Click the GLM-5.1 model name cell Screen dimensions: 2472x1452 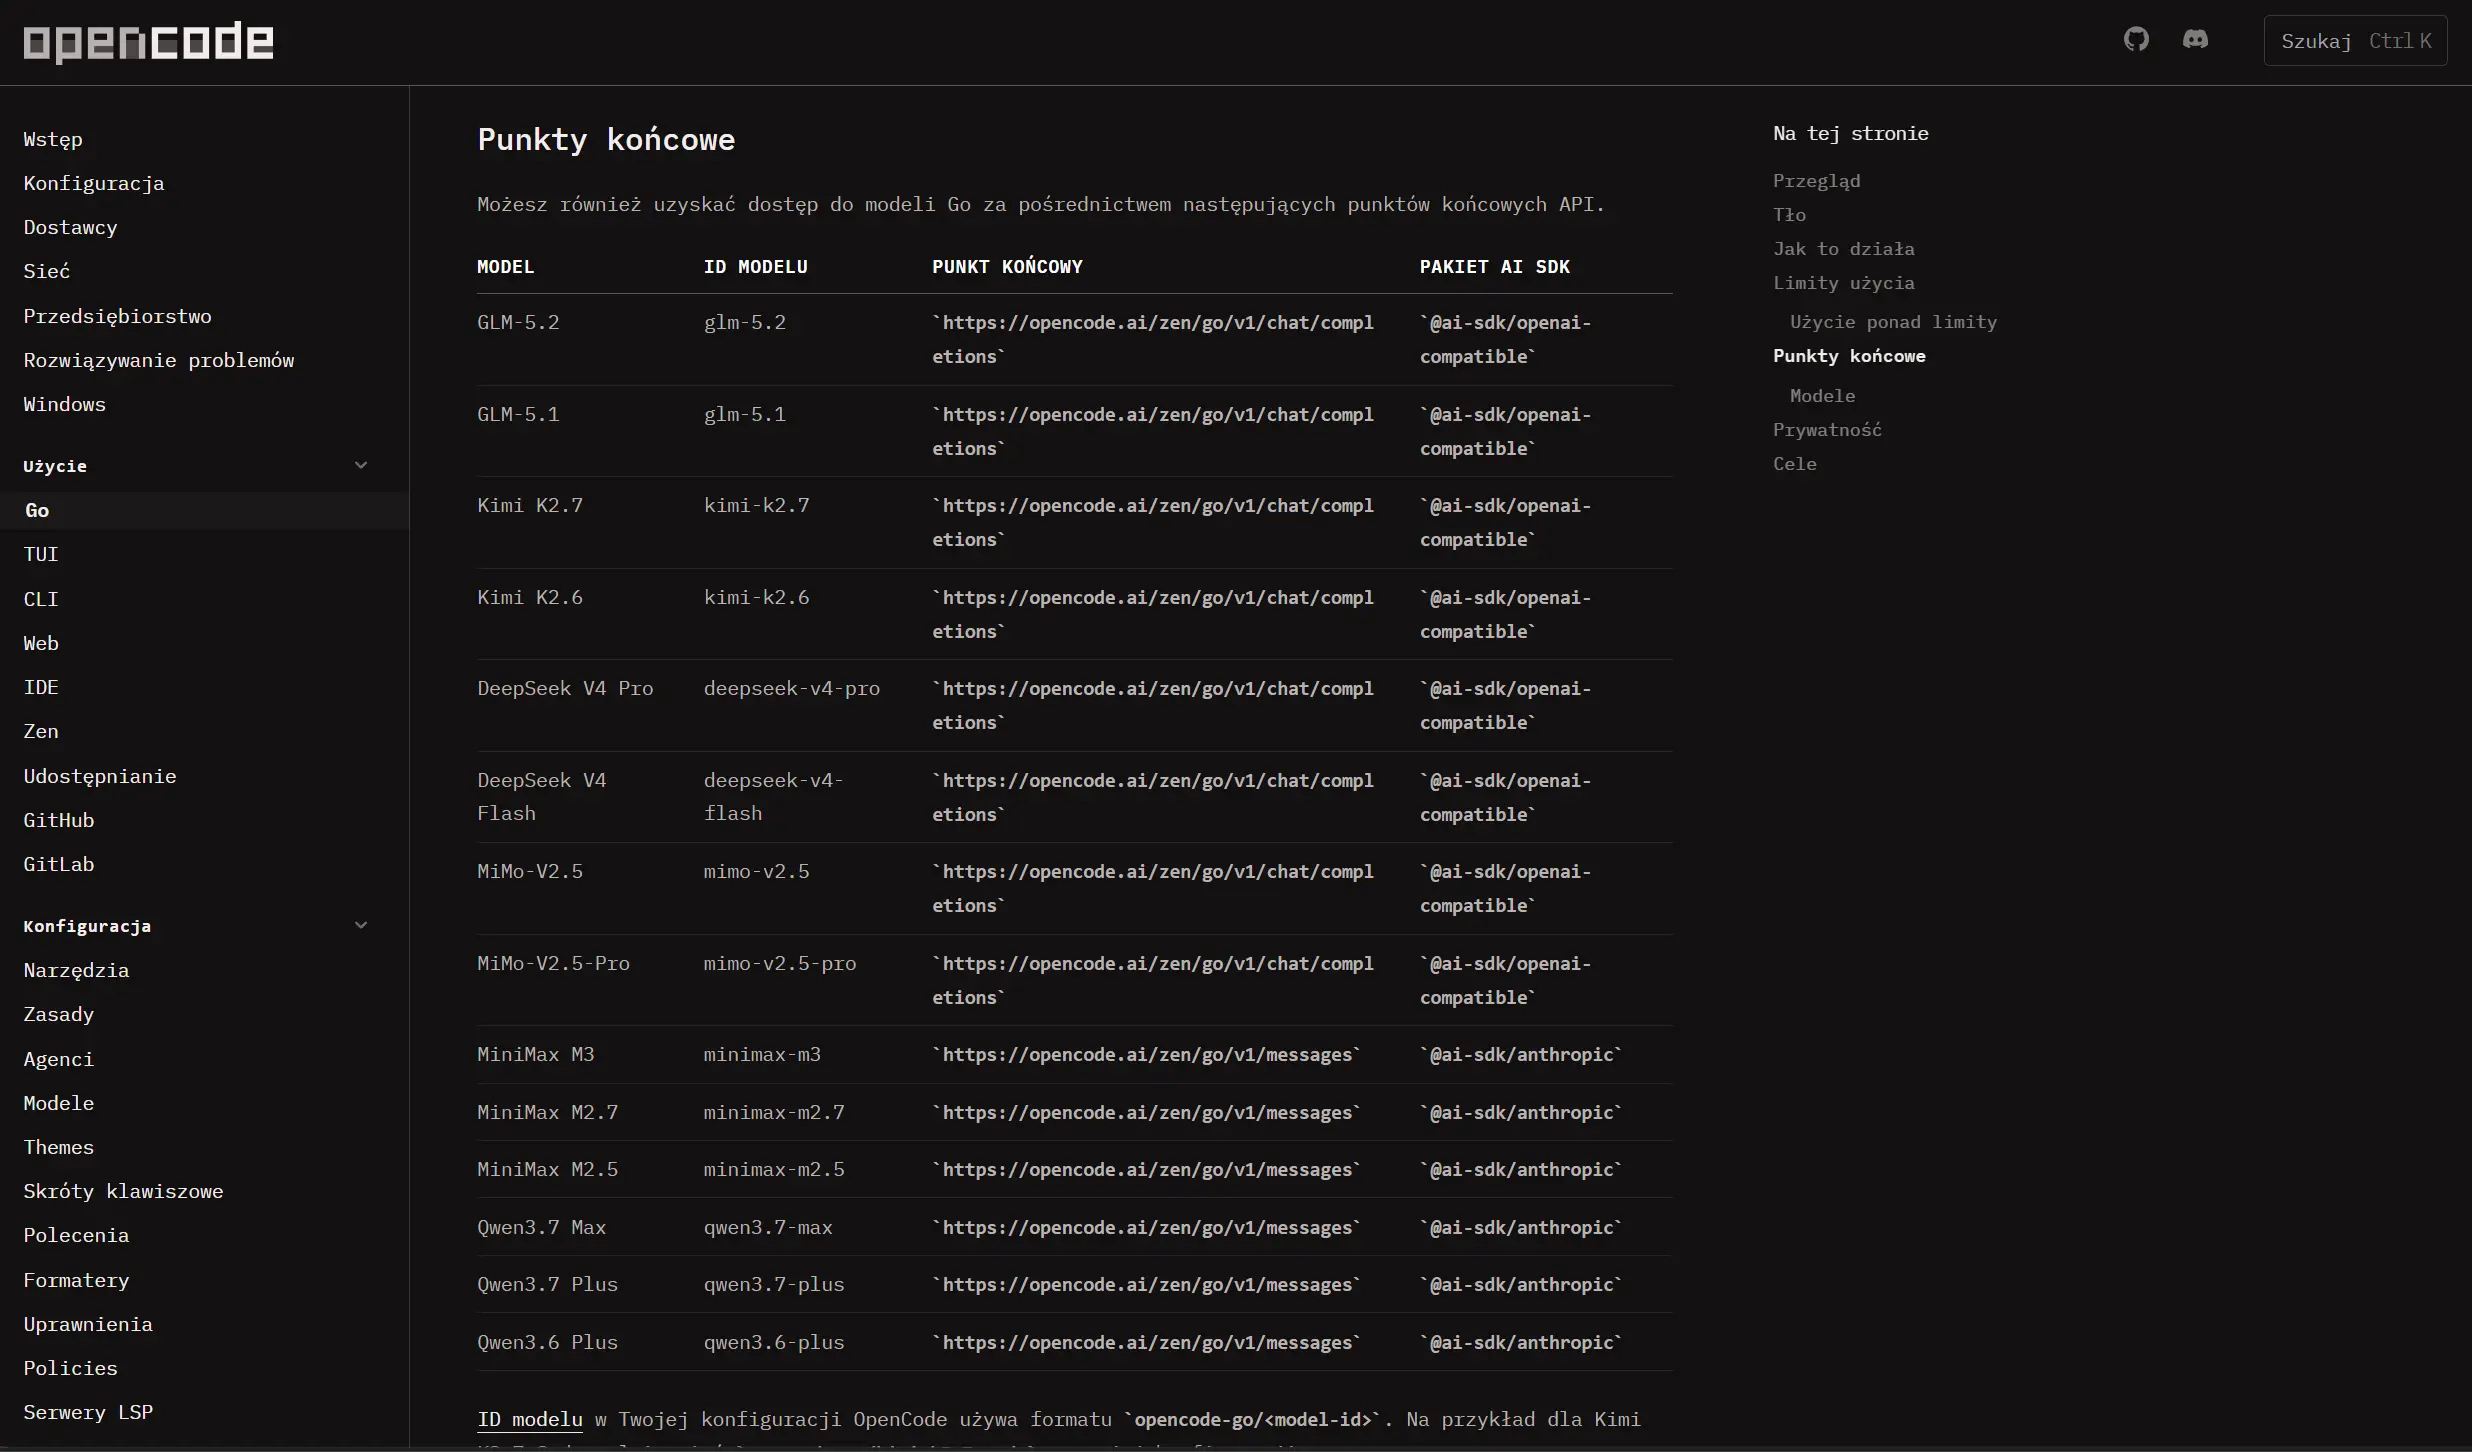tap(518, 414)
